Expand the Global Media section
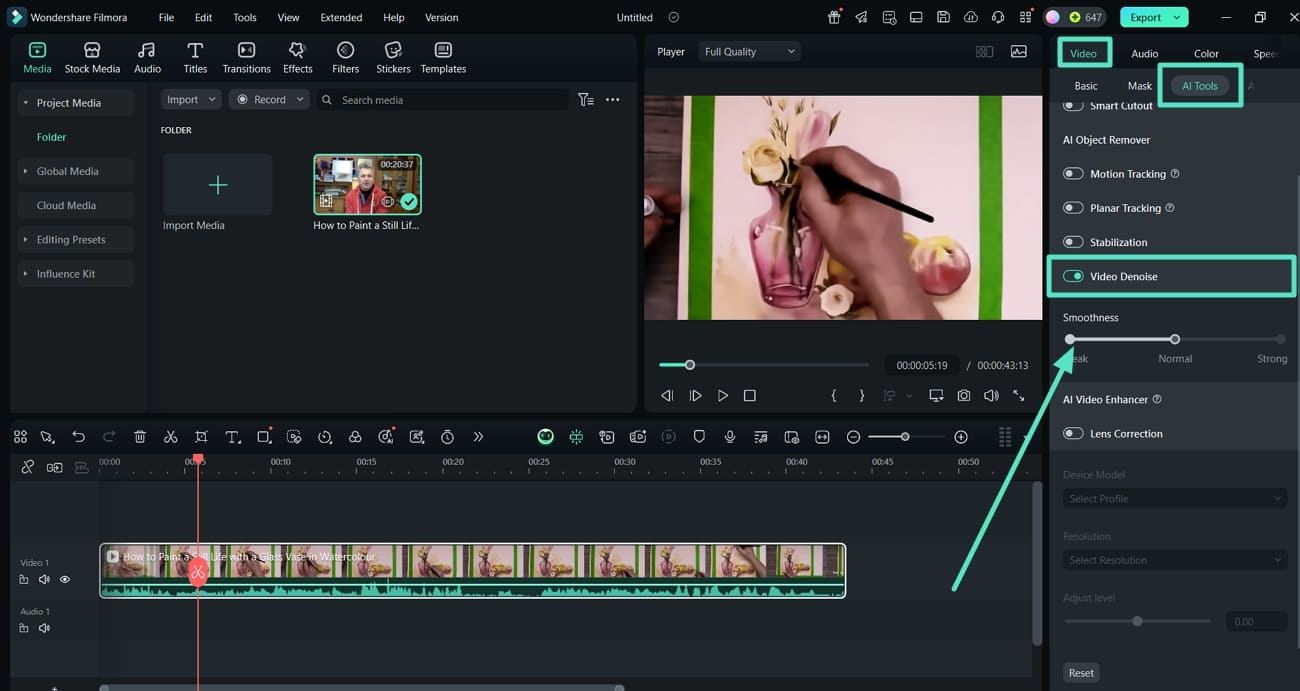 [x=25, y=171]
